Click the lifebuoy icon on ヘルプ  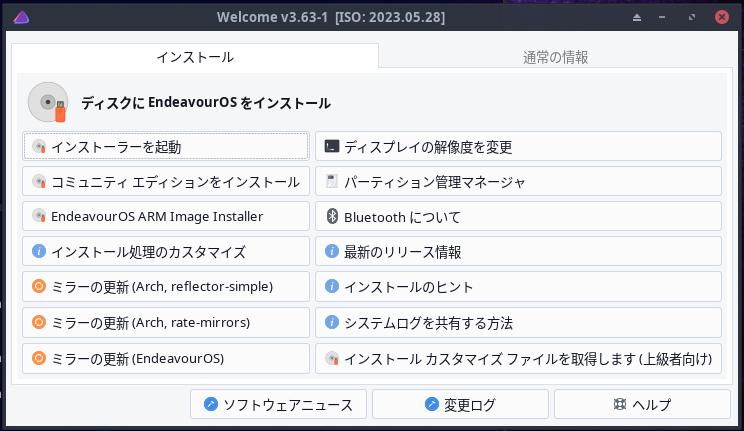tap(620, 404)
